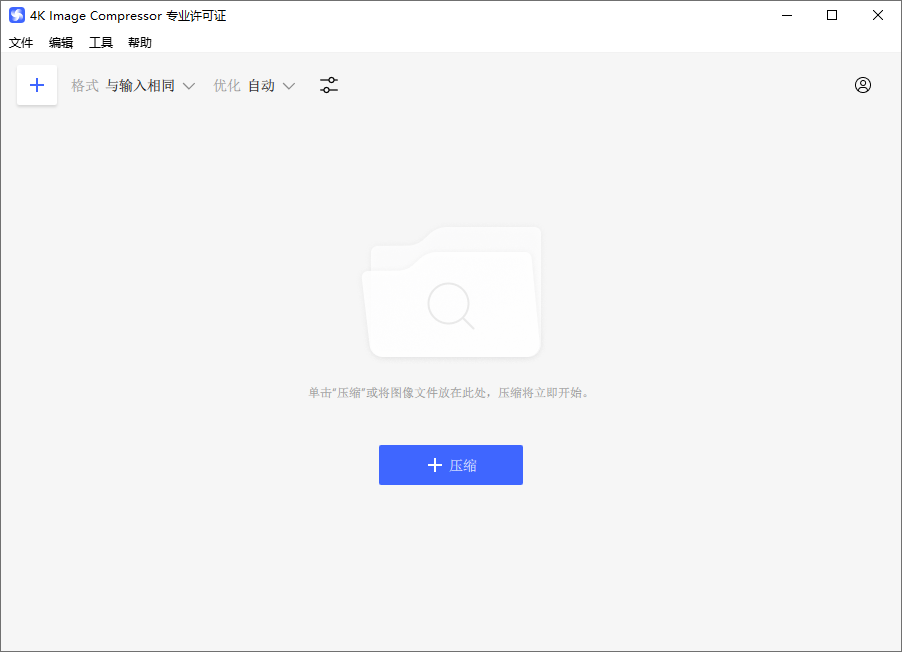Screen dimensions: 902x652
Task: Click the 优化 label in toolbar
Action: 227,86
